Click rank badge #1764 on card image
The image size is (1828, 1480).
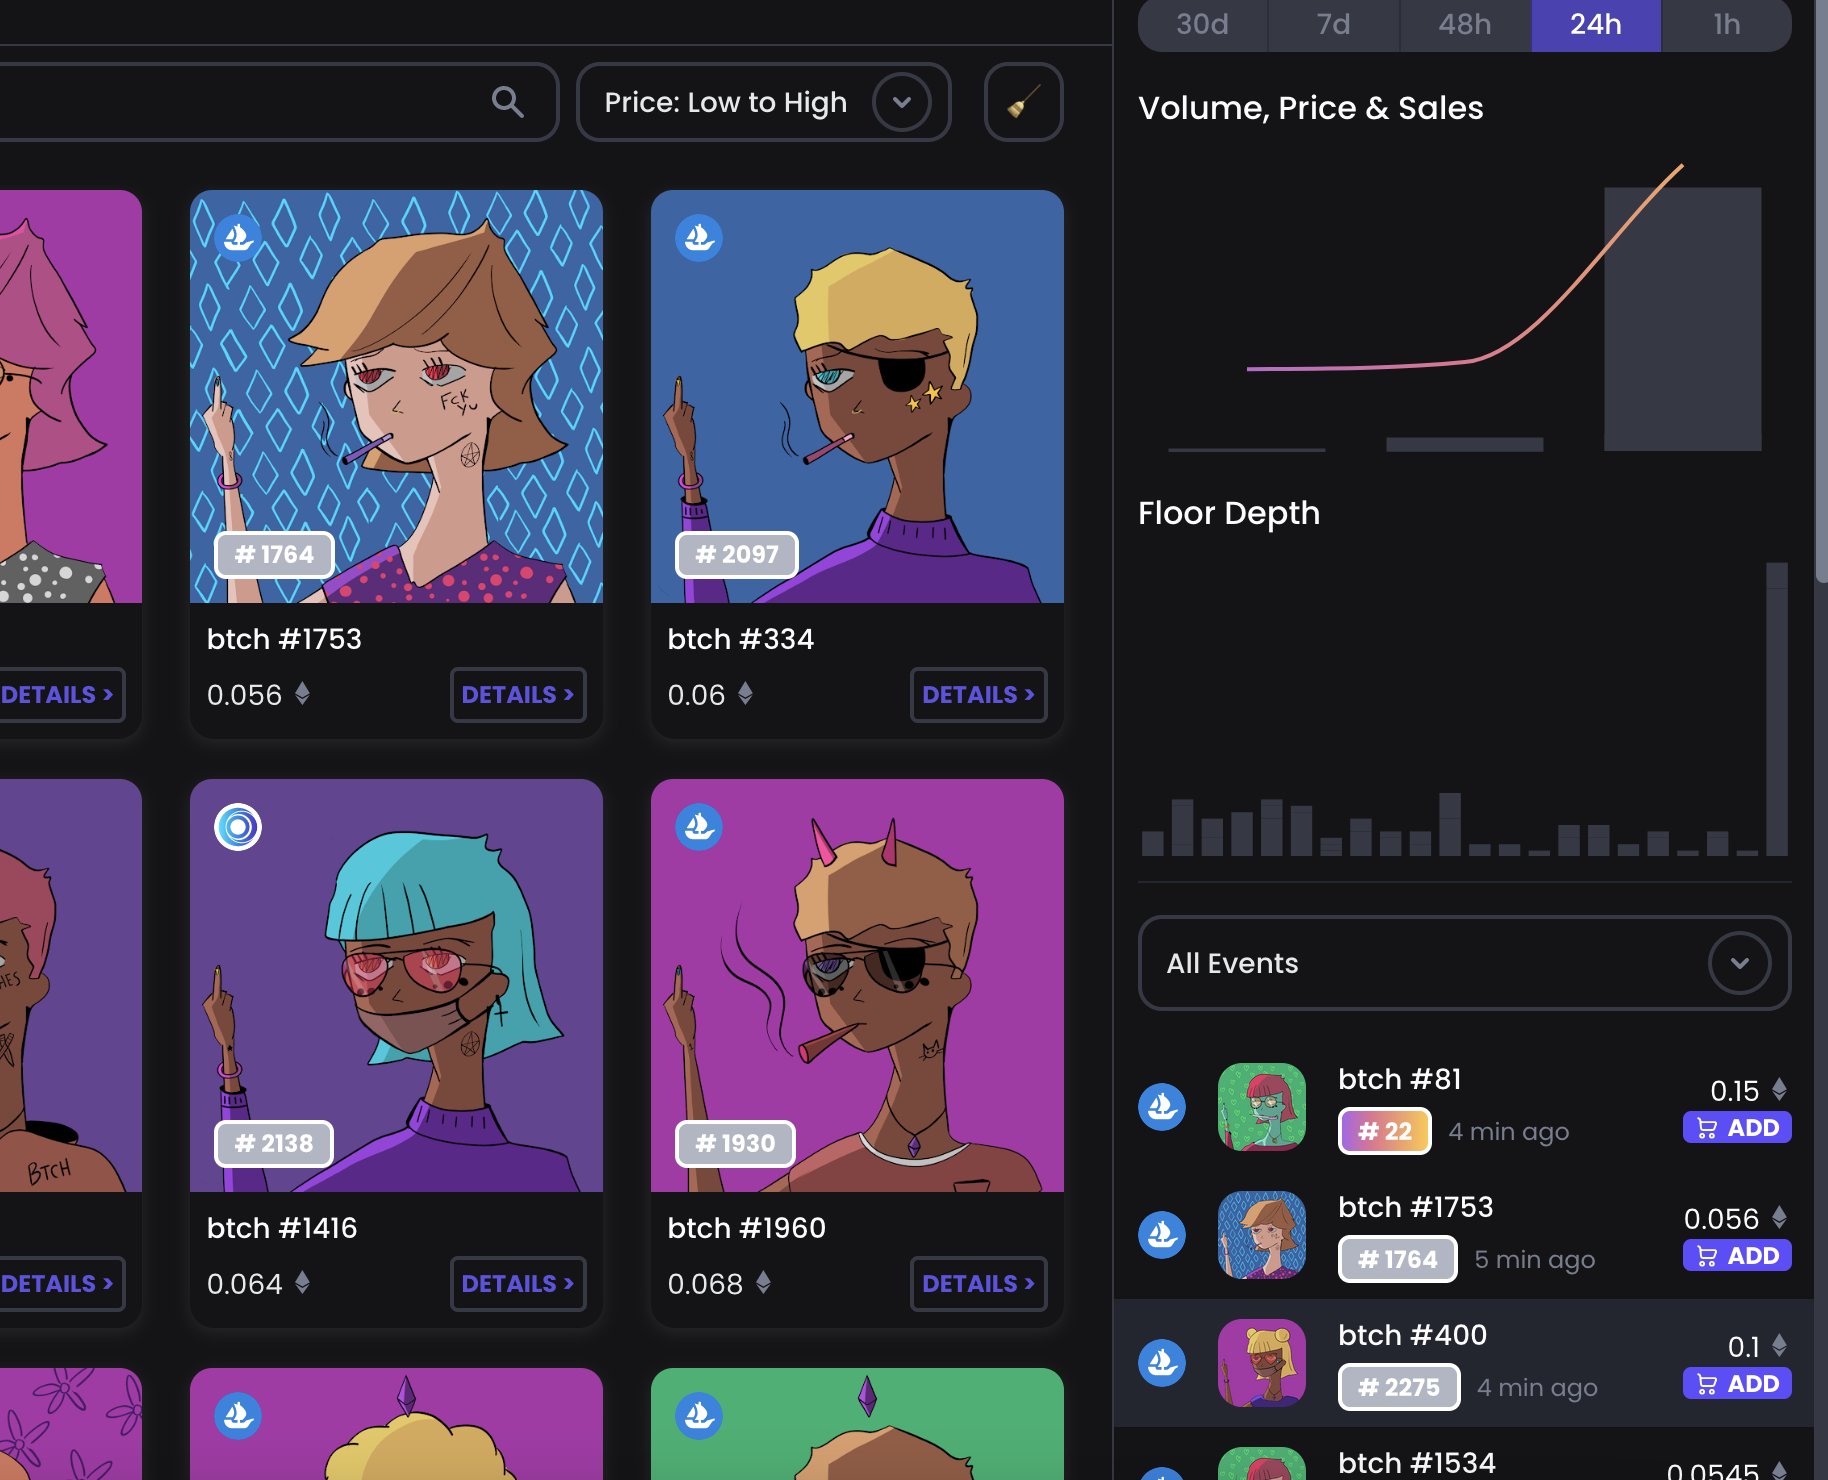pyautogui.click(x=274, y=554)
